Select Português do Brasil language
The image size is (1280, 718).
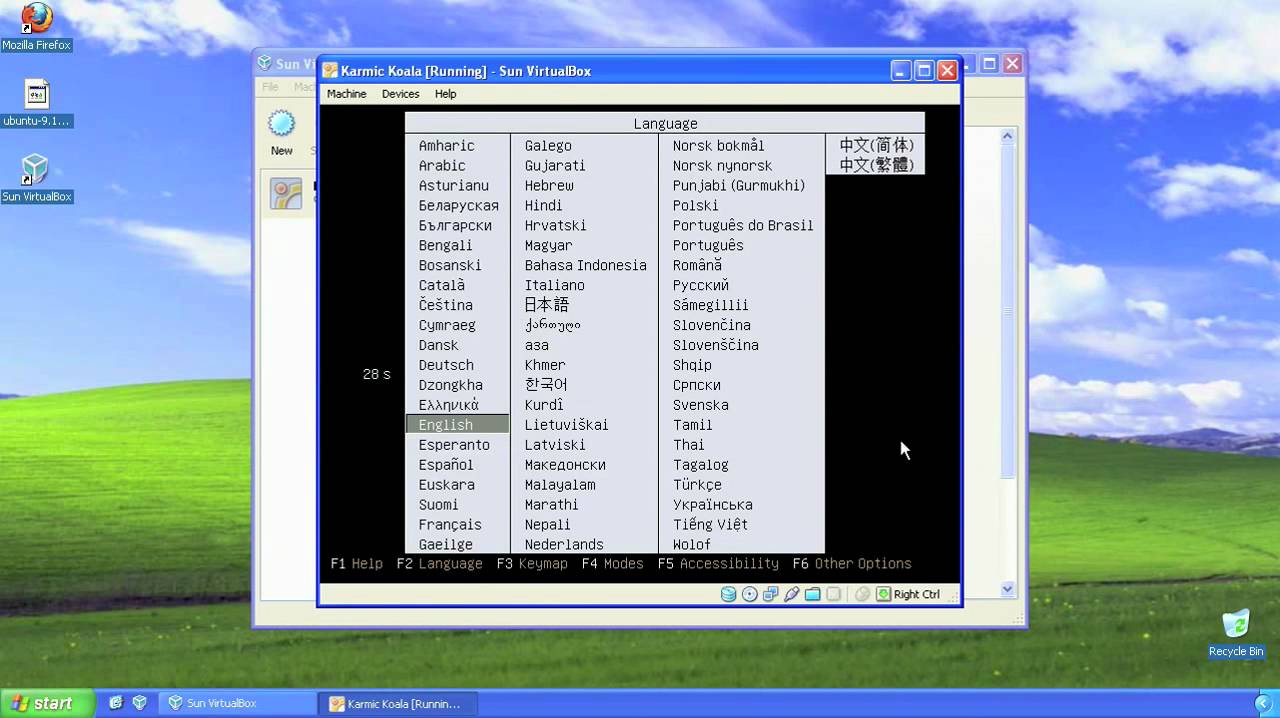tap(742, 225)
